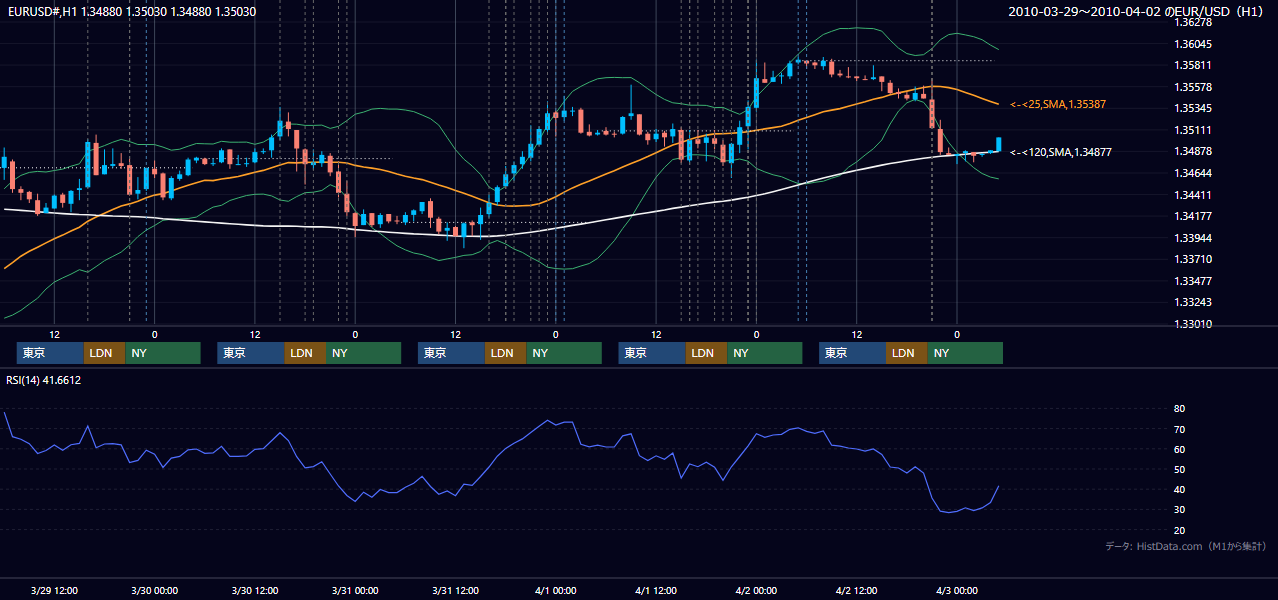Select the 2010-03-29~2010-04-02 EUR/USD chart title

pyautogui.click(x=1137, y=12)
